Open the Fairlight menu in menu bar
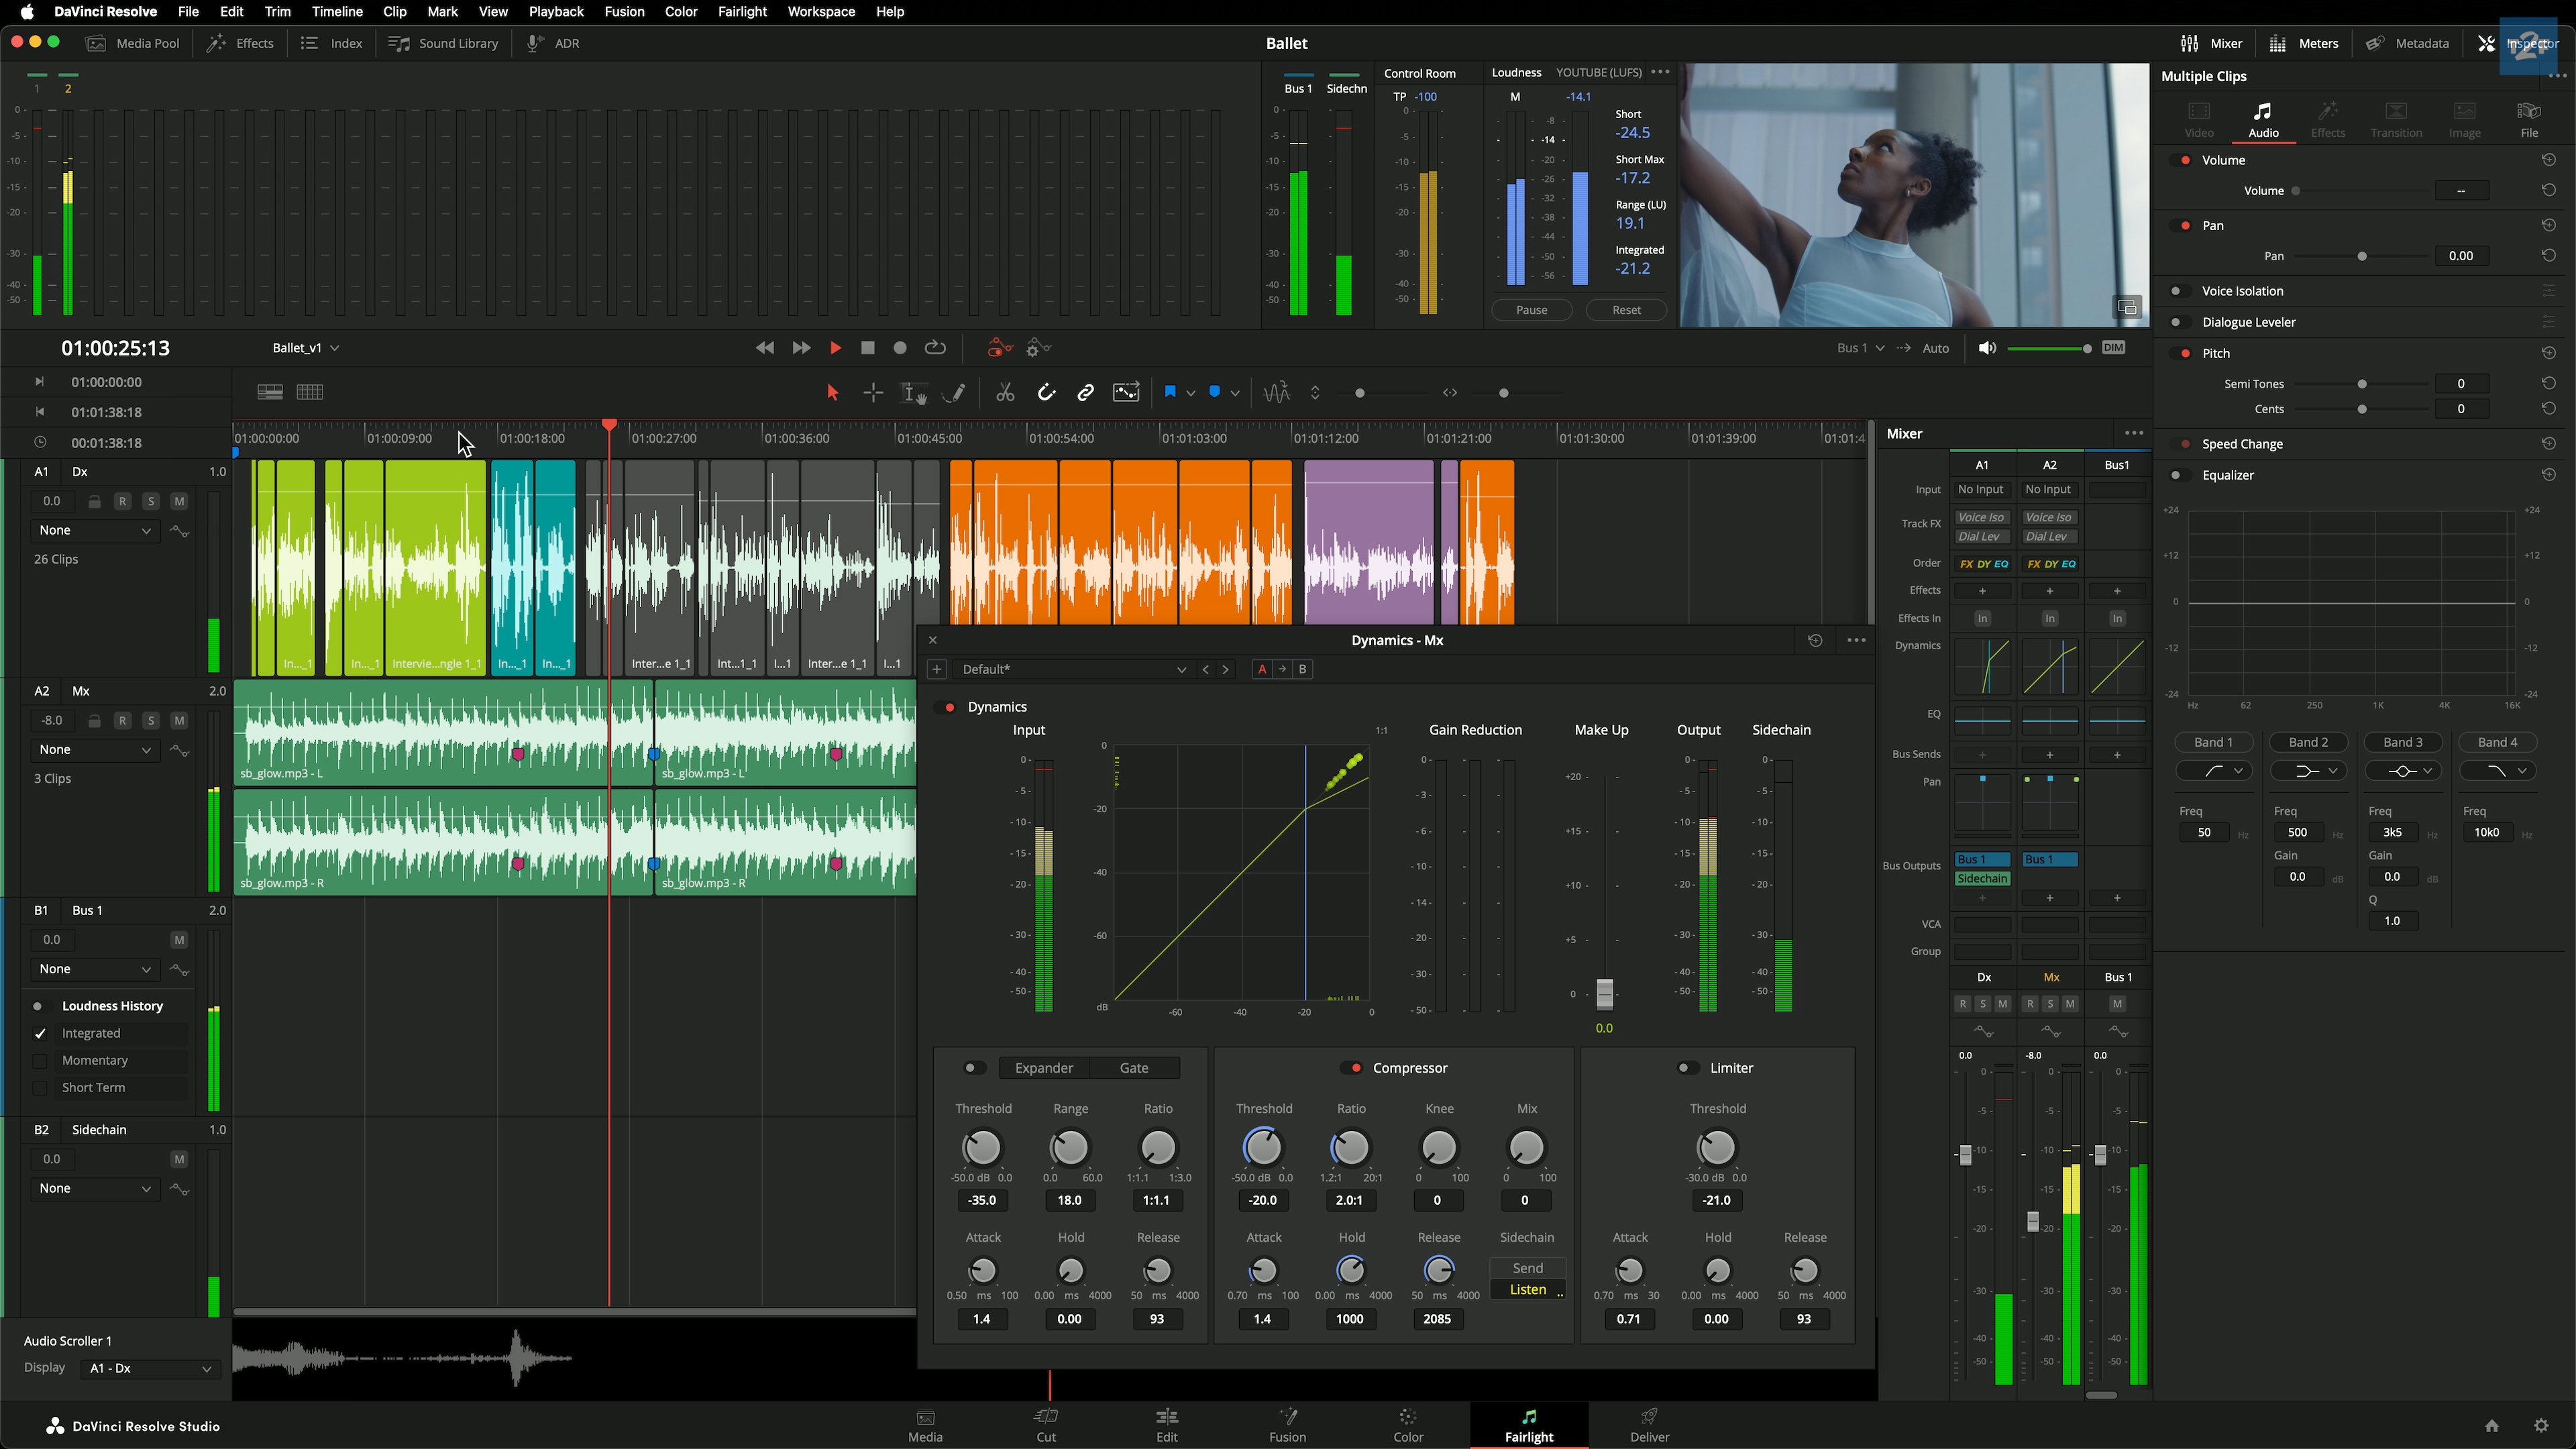The width and height of the screenshot is (2576, 1449). 741,12
